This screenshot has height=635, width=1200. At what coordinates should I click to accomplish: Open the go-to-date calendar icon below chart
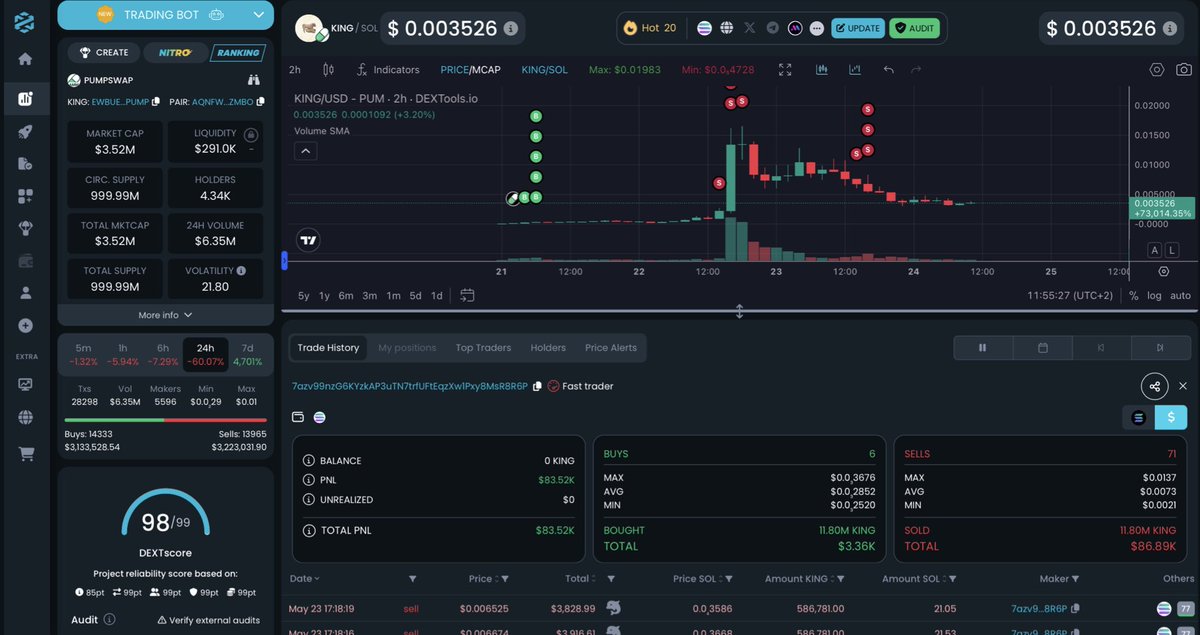coord(467,295)
